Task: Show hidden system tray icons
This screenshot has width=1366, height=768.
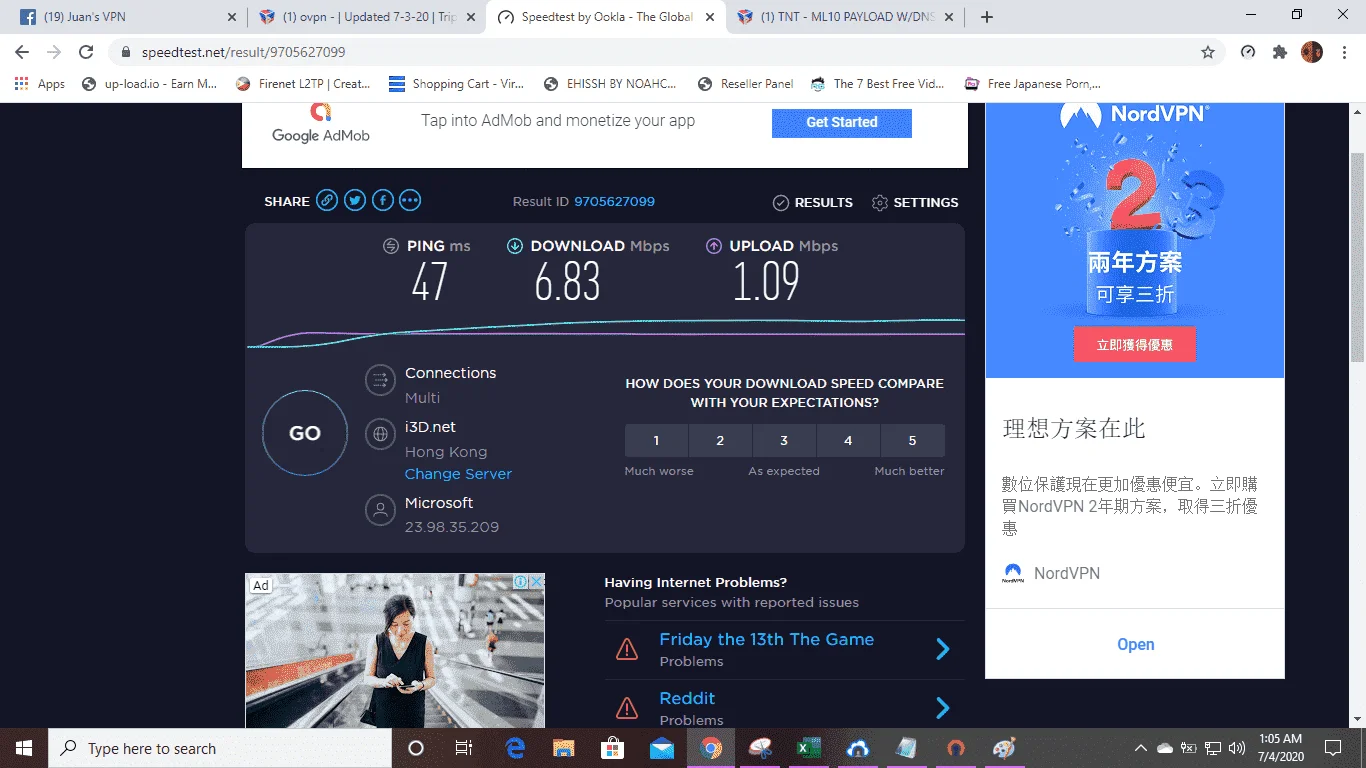Action: [1141, 748]
